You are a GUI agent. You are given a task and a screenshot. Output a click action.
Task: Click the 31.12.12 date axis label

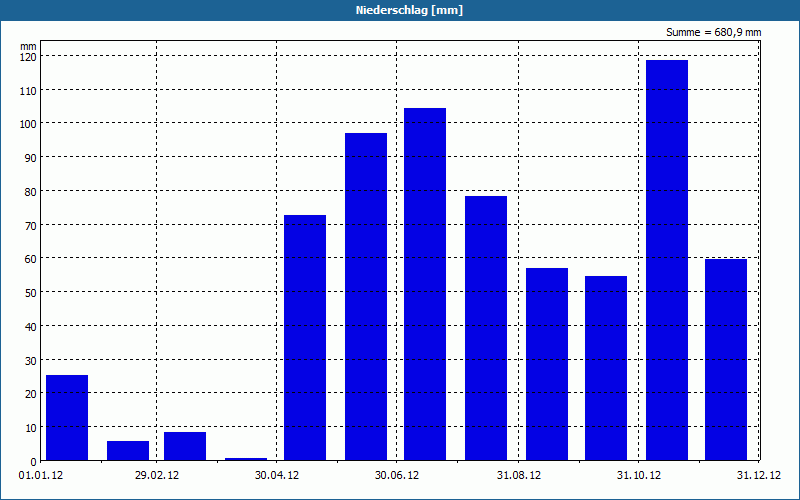click(759, 476)
